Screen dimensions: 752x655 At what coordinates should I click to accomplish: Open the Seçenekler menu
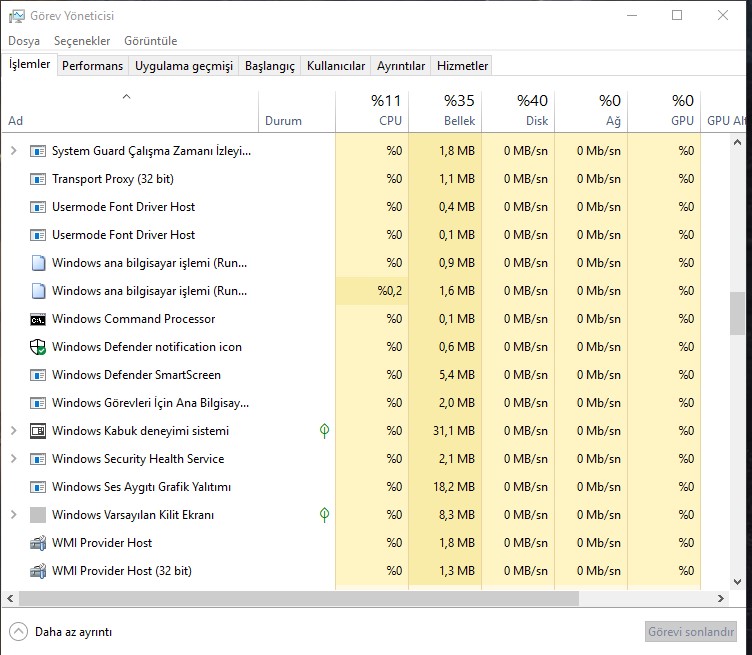click(82, 41)
